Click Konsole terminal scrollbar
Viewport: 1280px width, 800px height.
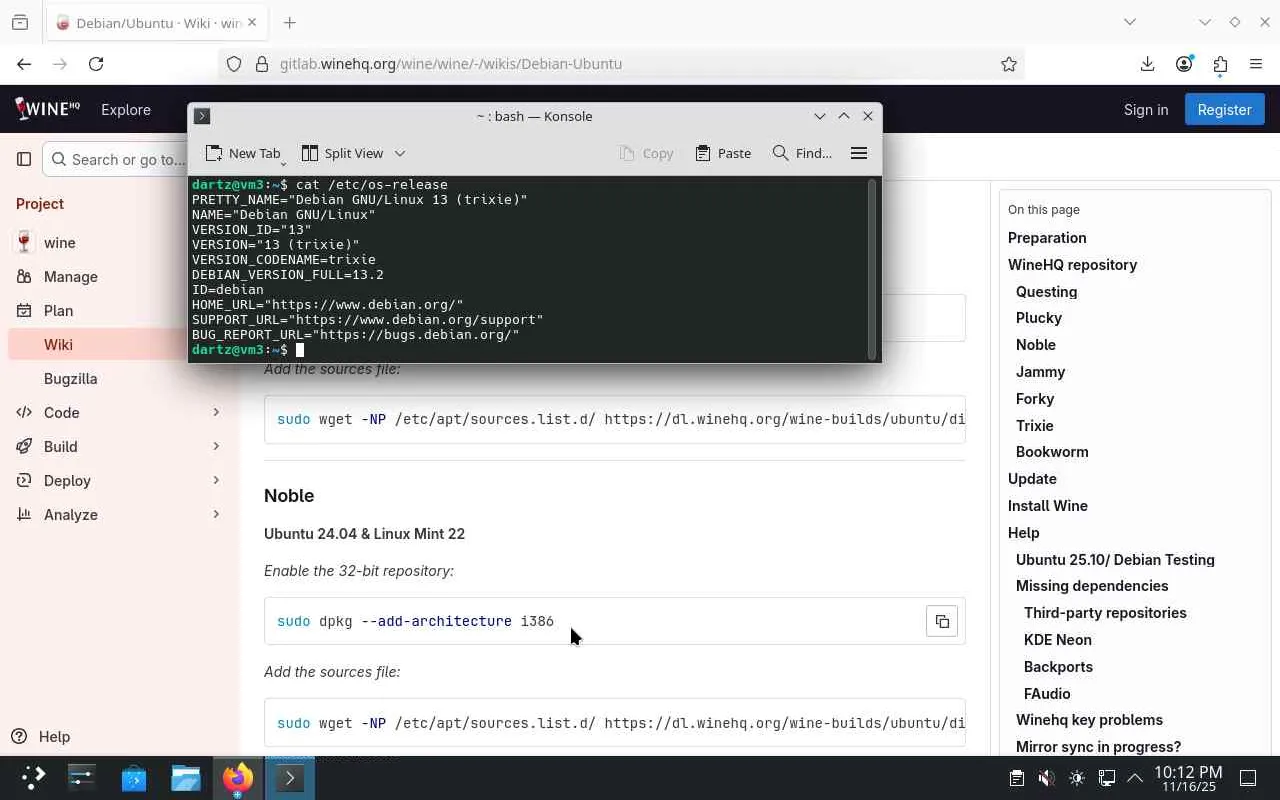point(873,269)
